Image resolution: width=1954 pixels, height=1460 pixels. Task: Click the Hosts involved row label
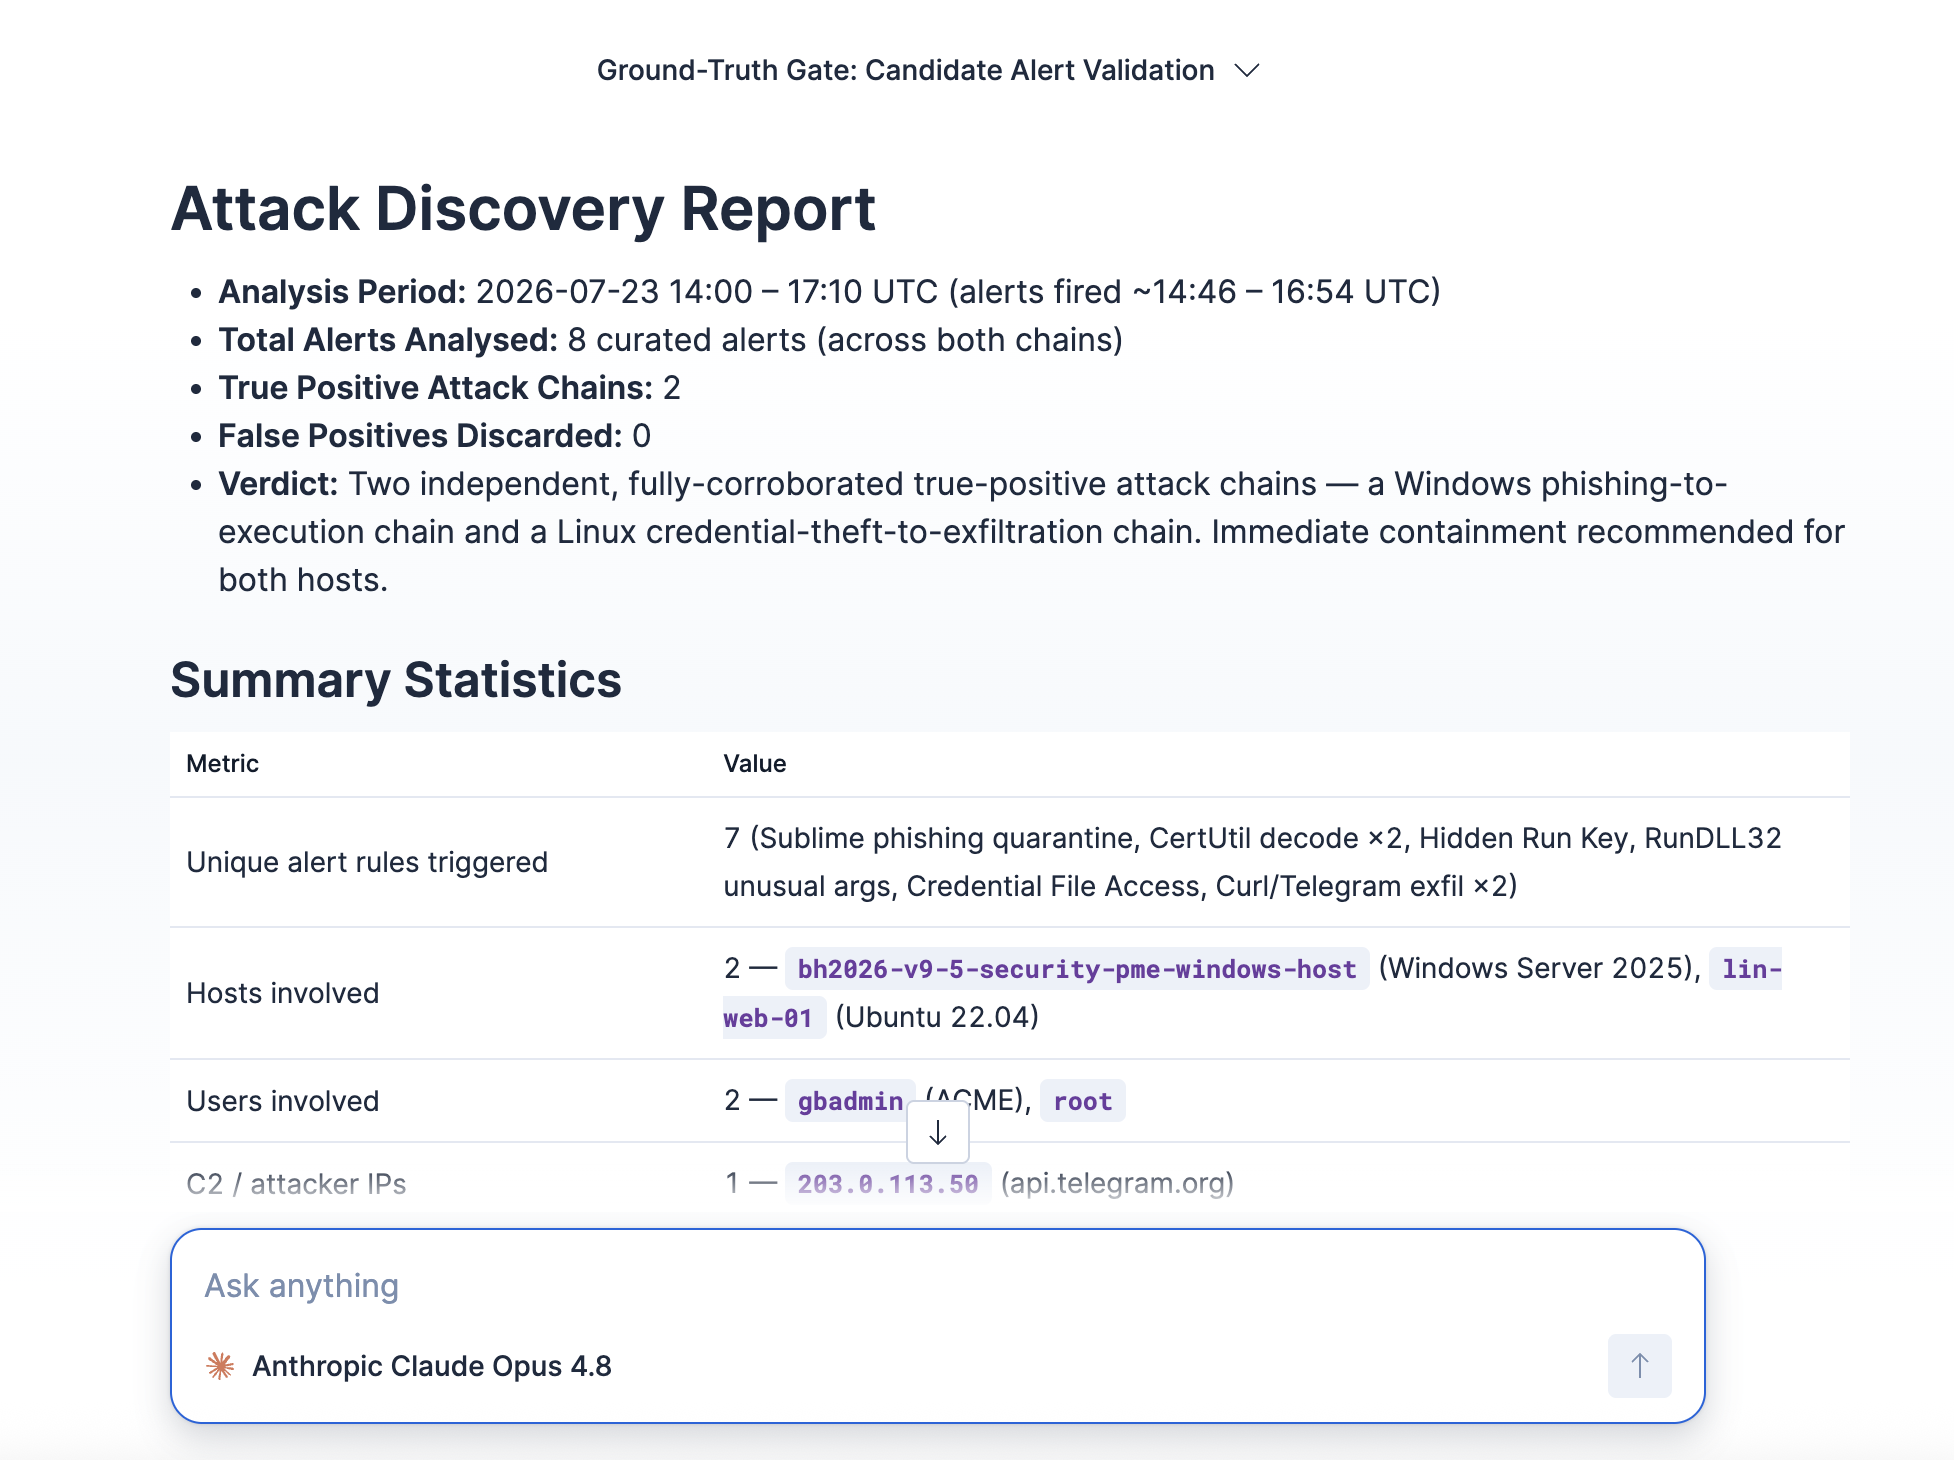tap(283, 993)
